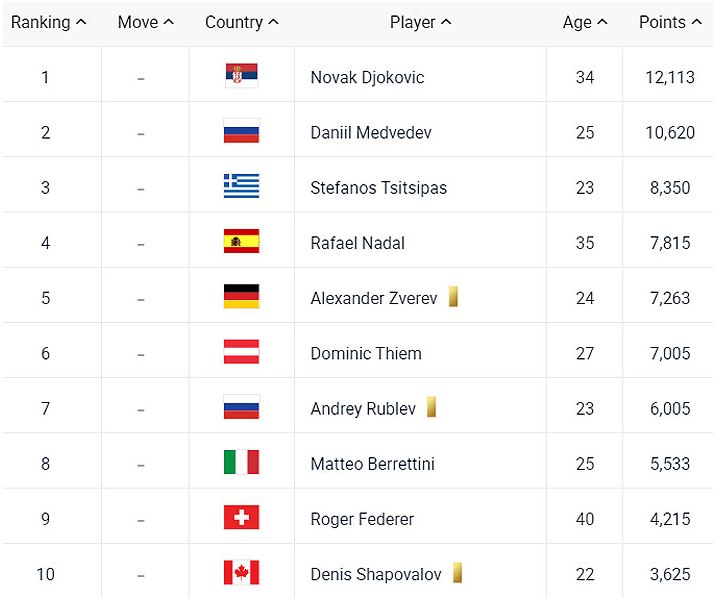Screen dimensions: 716x600
Task: Select Rafael Nadal's points value 7,815
Action: coord(670,243)
